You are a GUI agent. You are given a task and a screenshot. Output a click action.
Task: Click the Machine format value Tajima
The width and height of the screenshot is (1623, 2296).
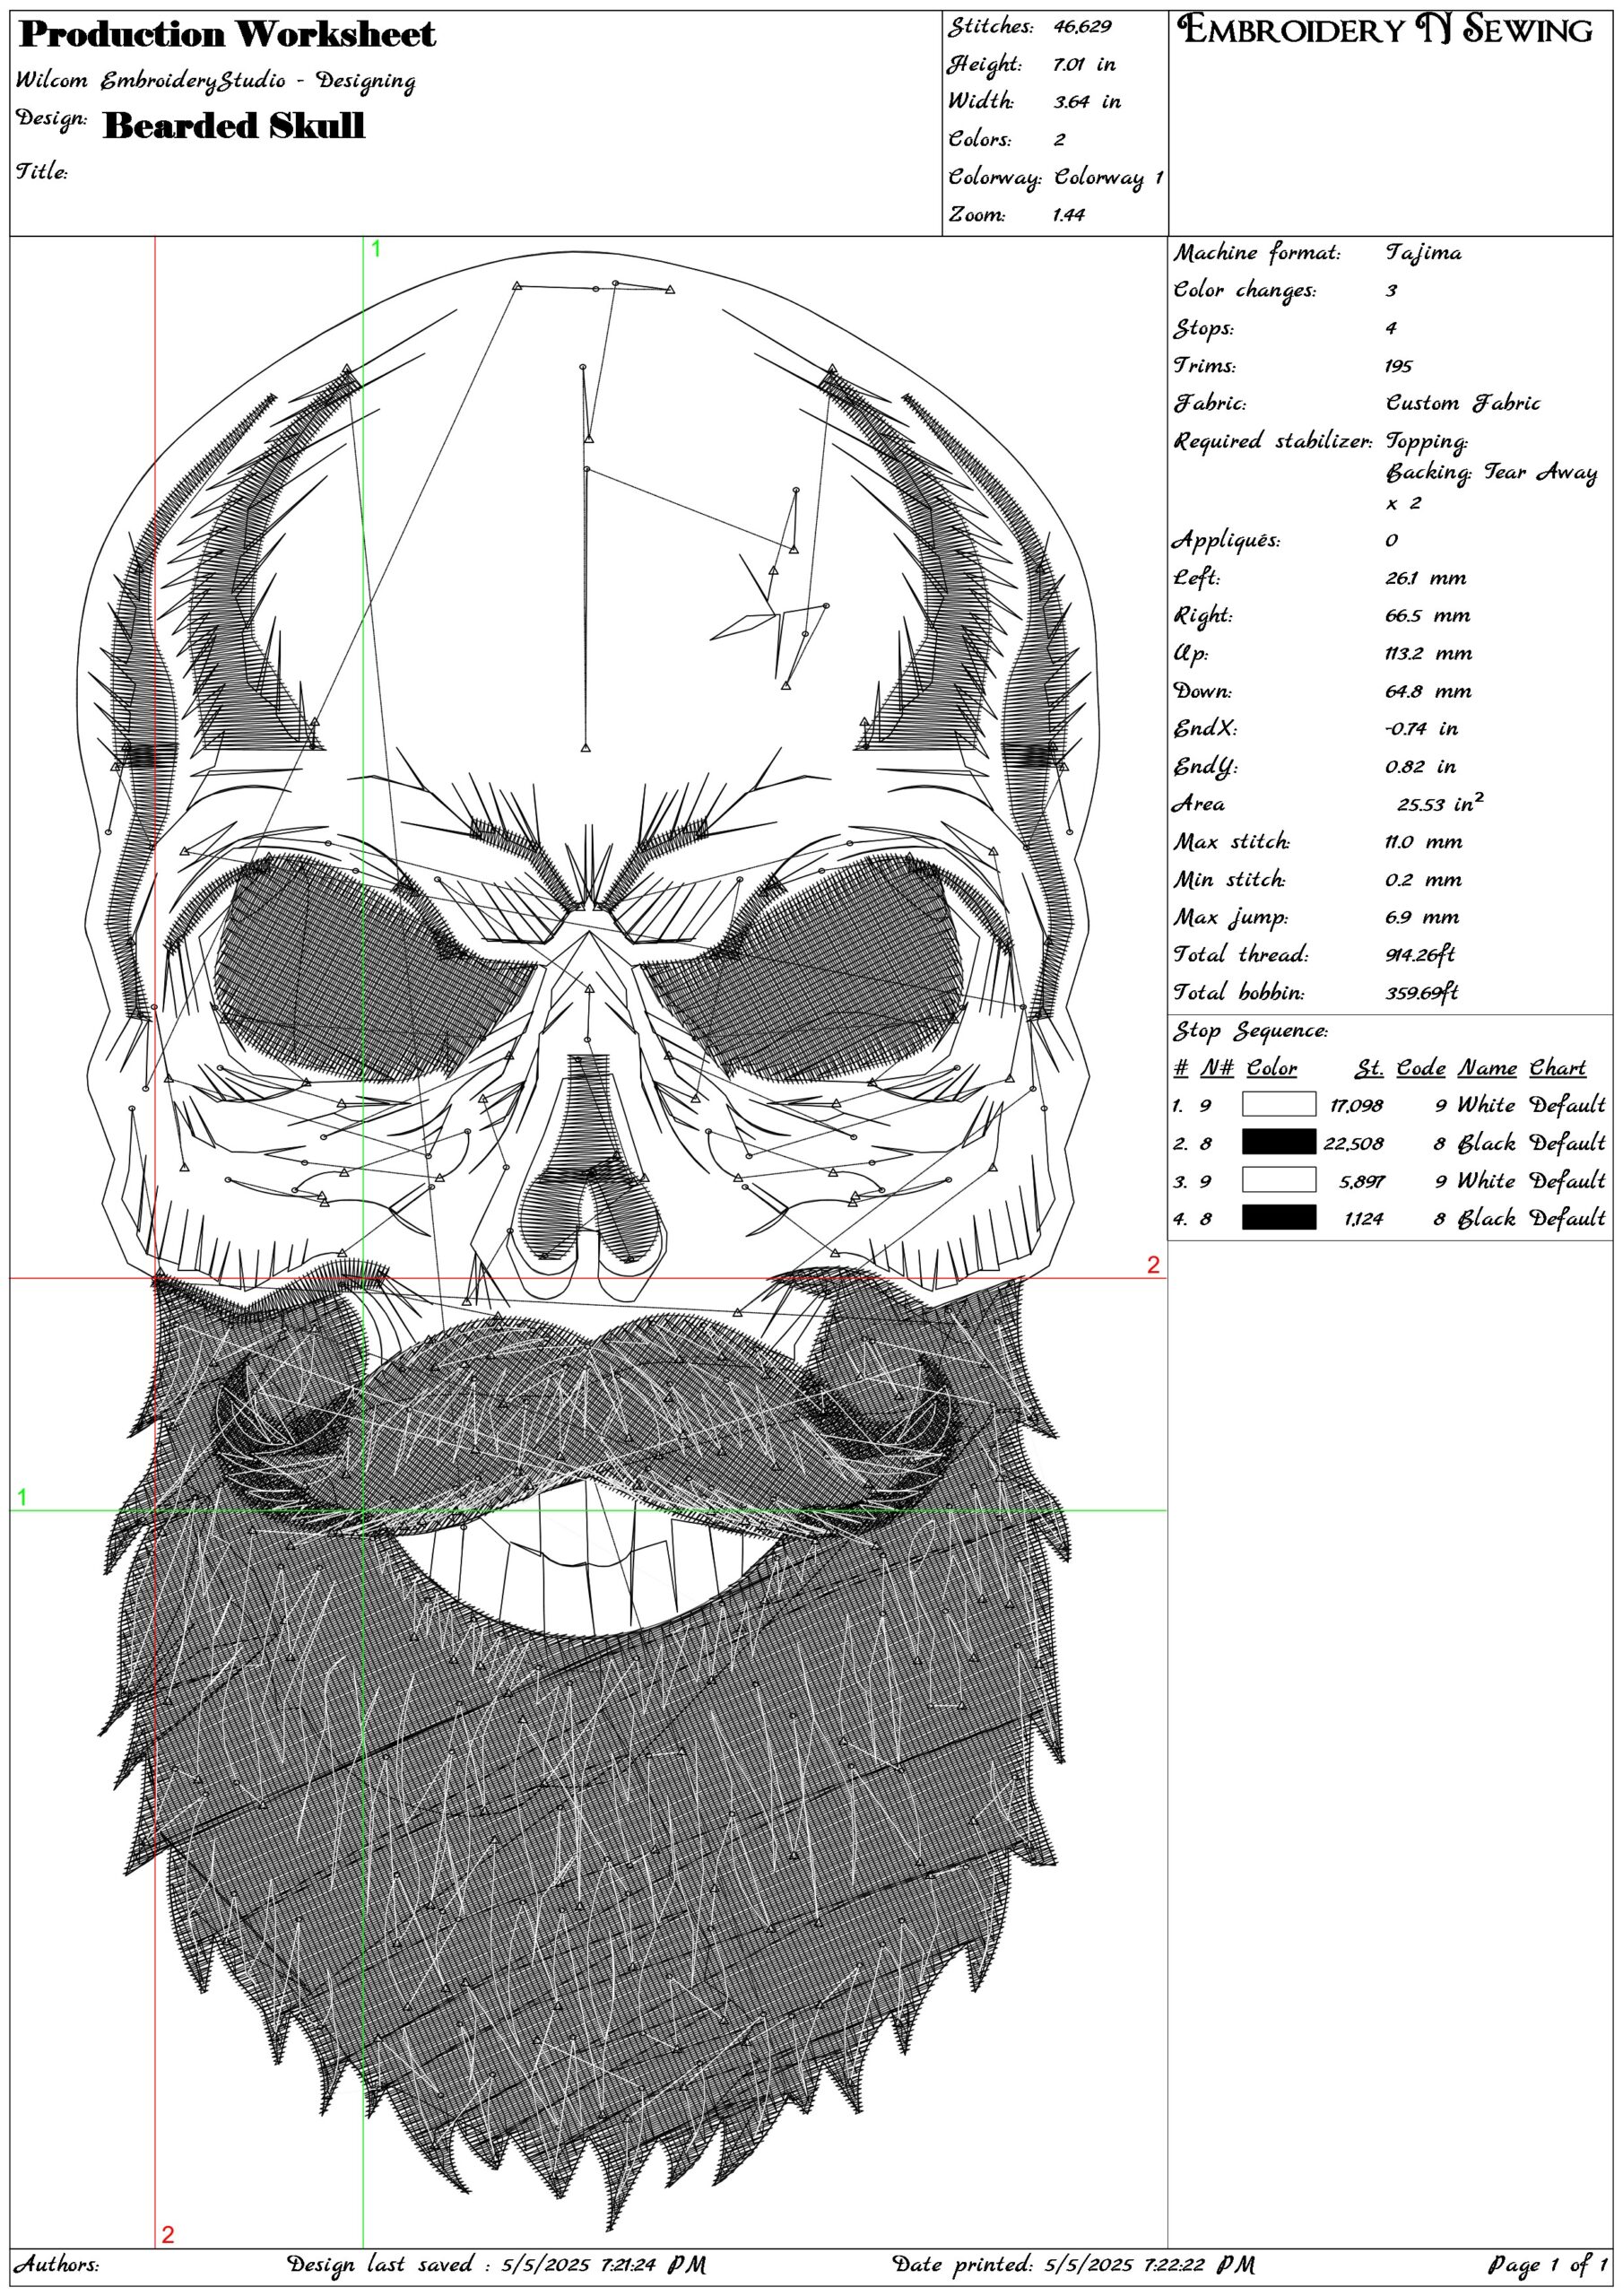pos(1423,253)
